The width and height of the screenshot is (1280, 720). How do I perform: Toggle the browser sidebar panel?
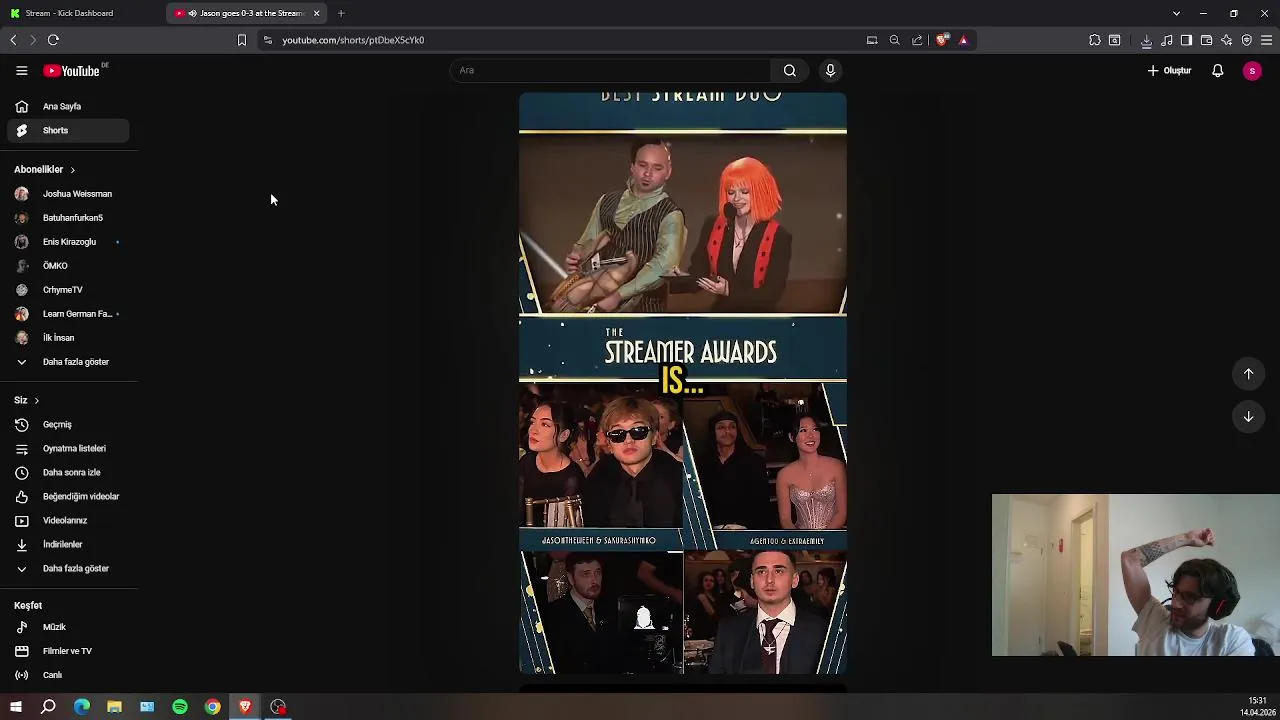pyautogui.click(x=1186, y=40)
